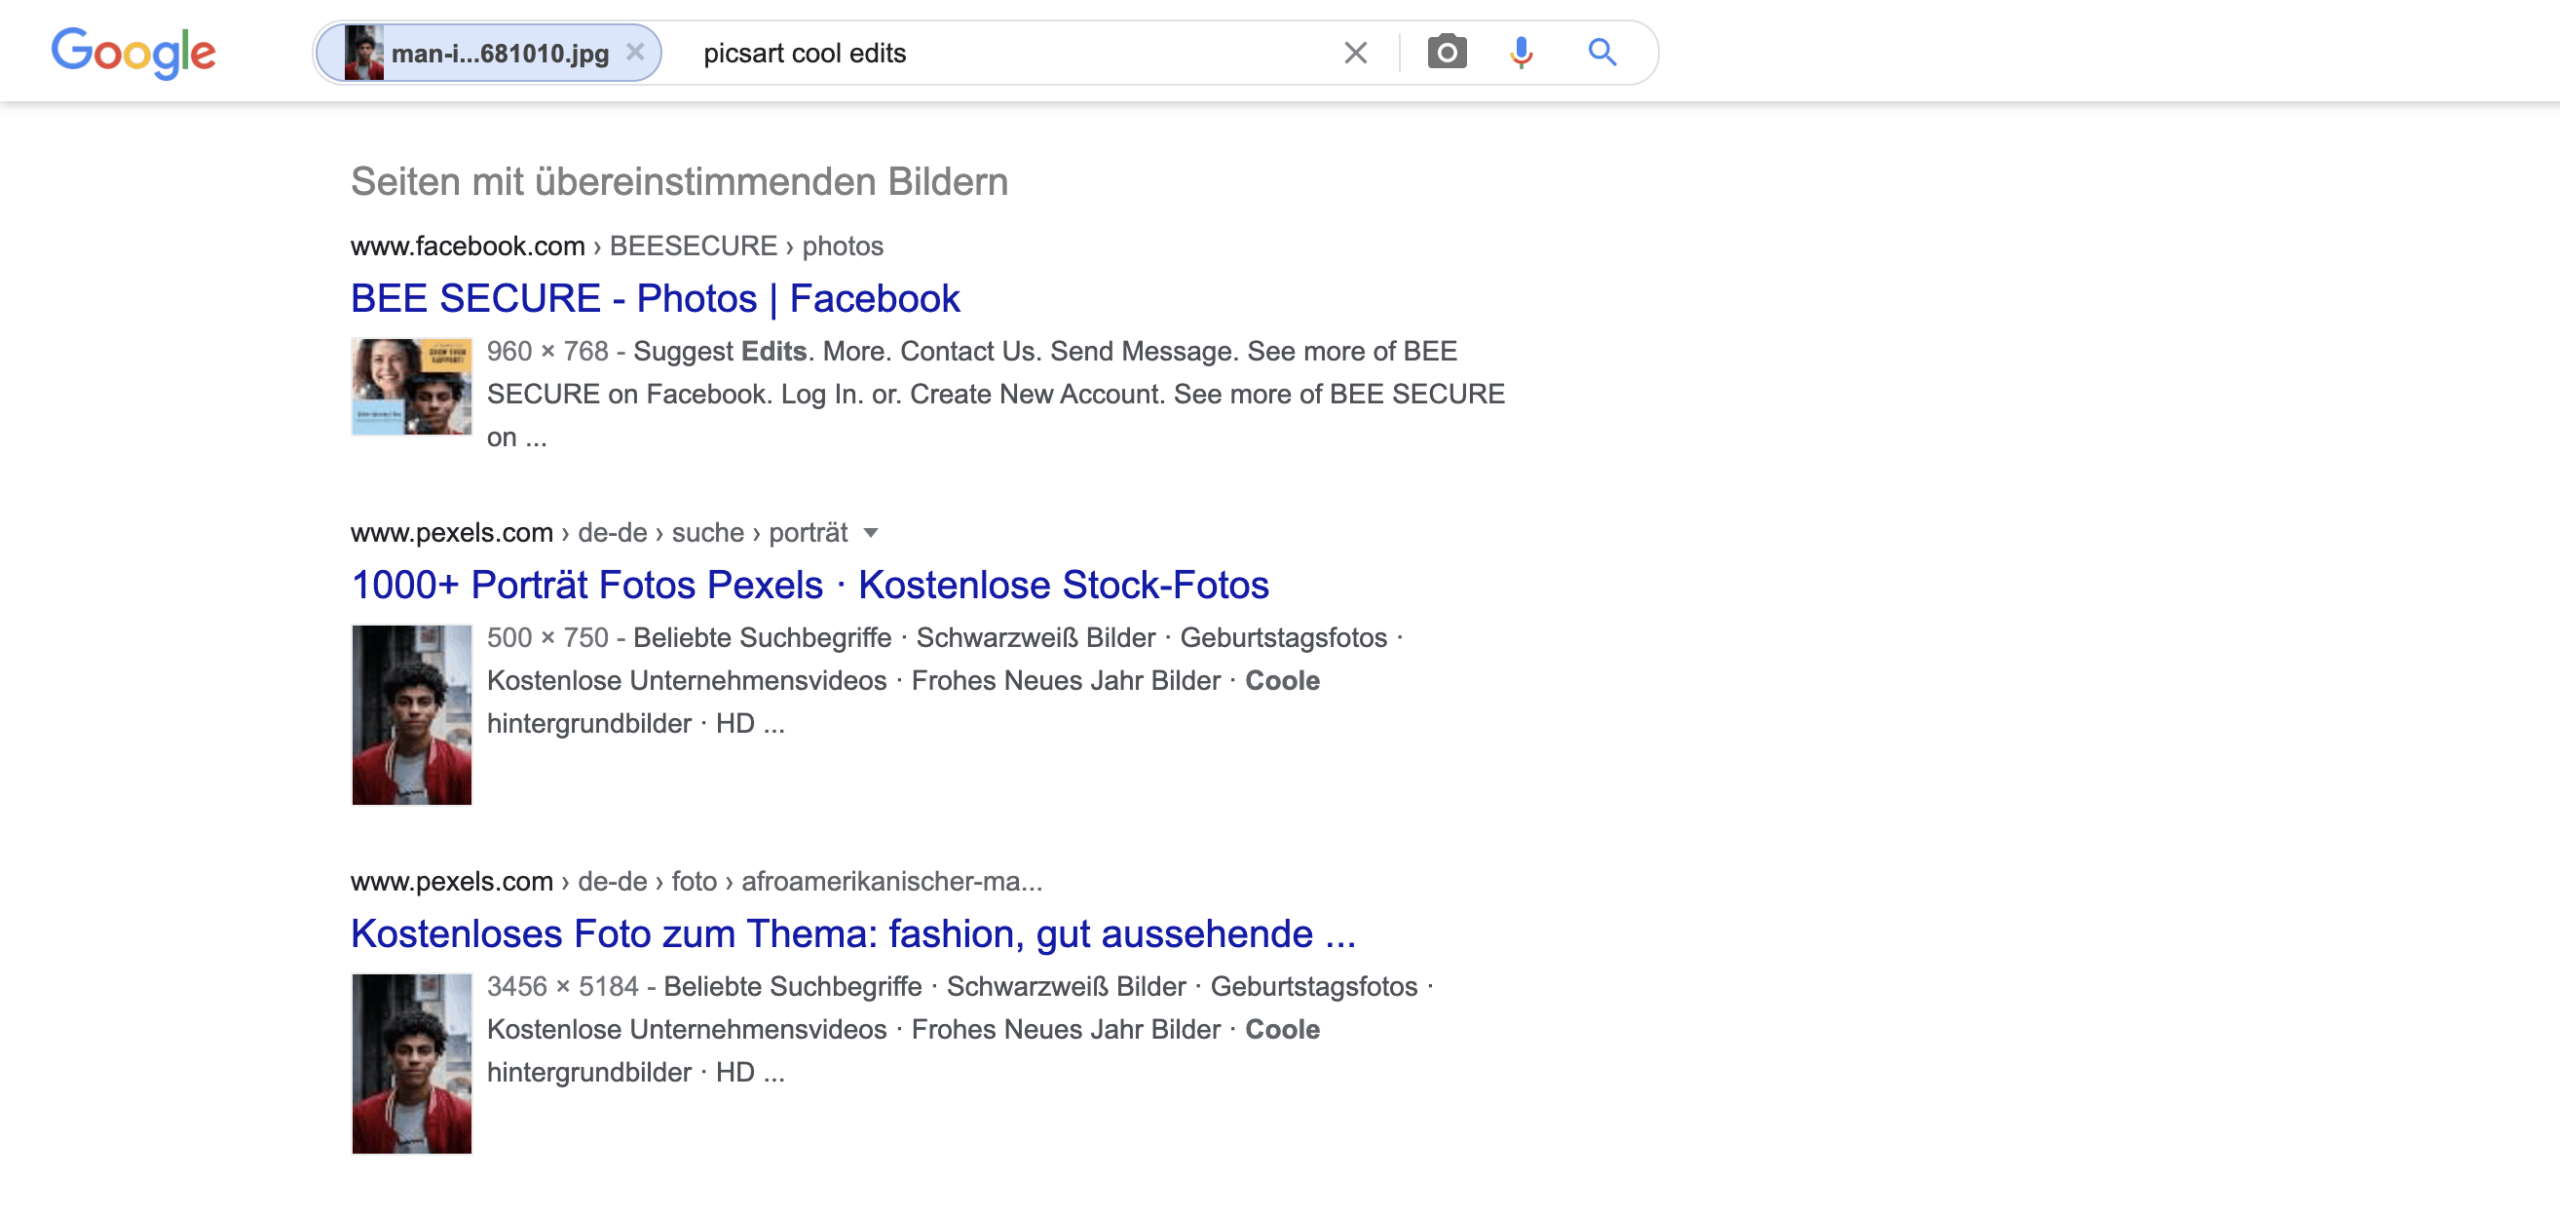Screen dimensions: 2560x1216
Task: Click the Pexels portrait photo thumbnail
Action: point(410,713)
